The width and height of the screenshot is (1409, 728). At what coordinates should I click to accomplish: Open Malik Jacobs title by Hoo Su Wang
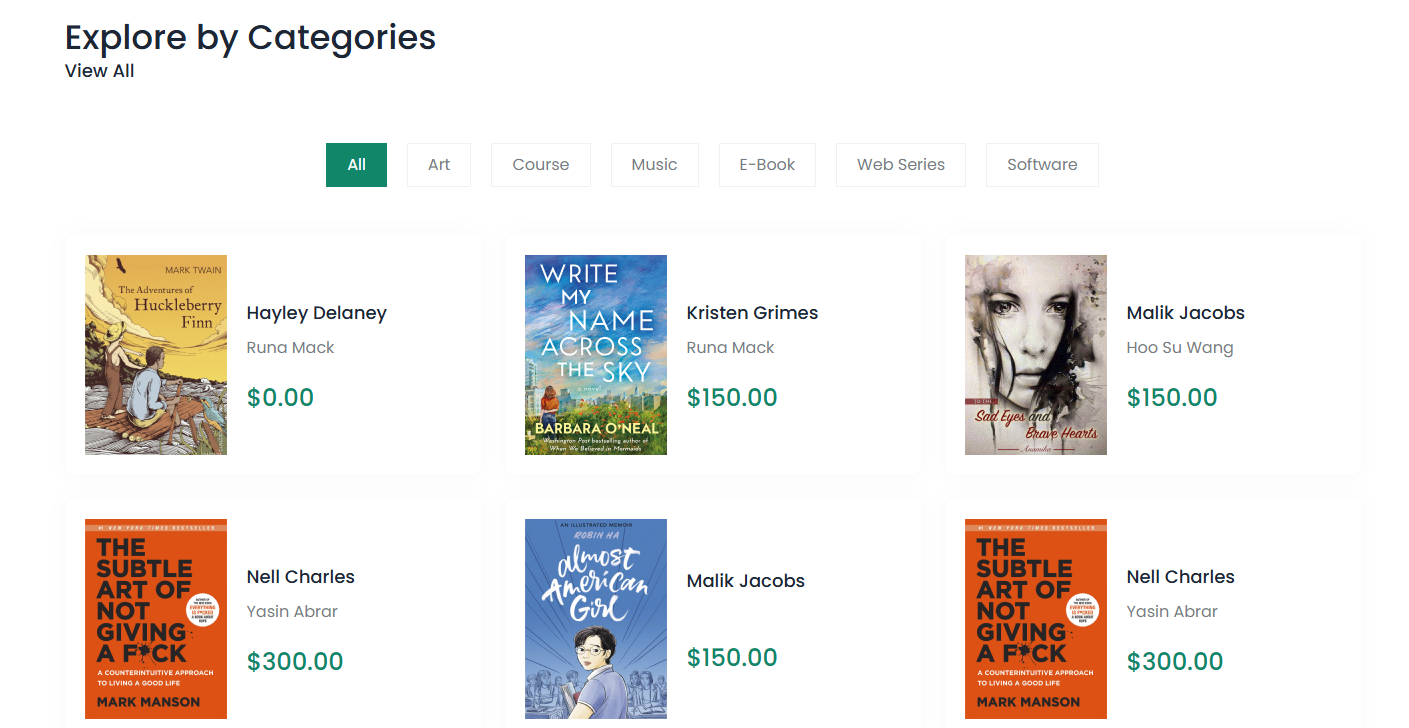pyautogui.click(x=1185, y=313)
